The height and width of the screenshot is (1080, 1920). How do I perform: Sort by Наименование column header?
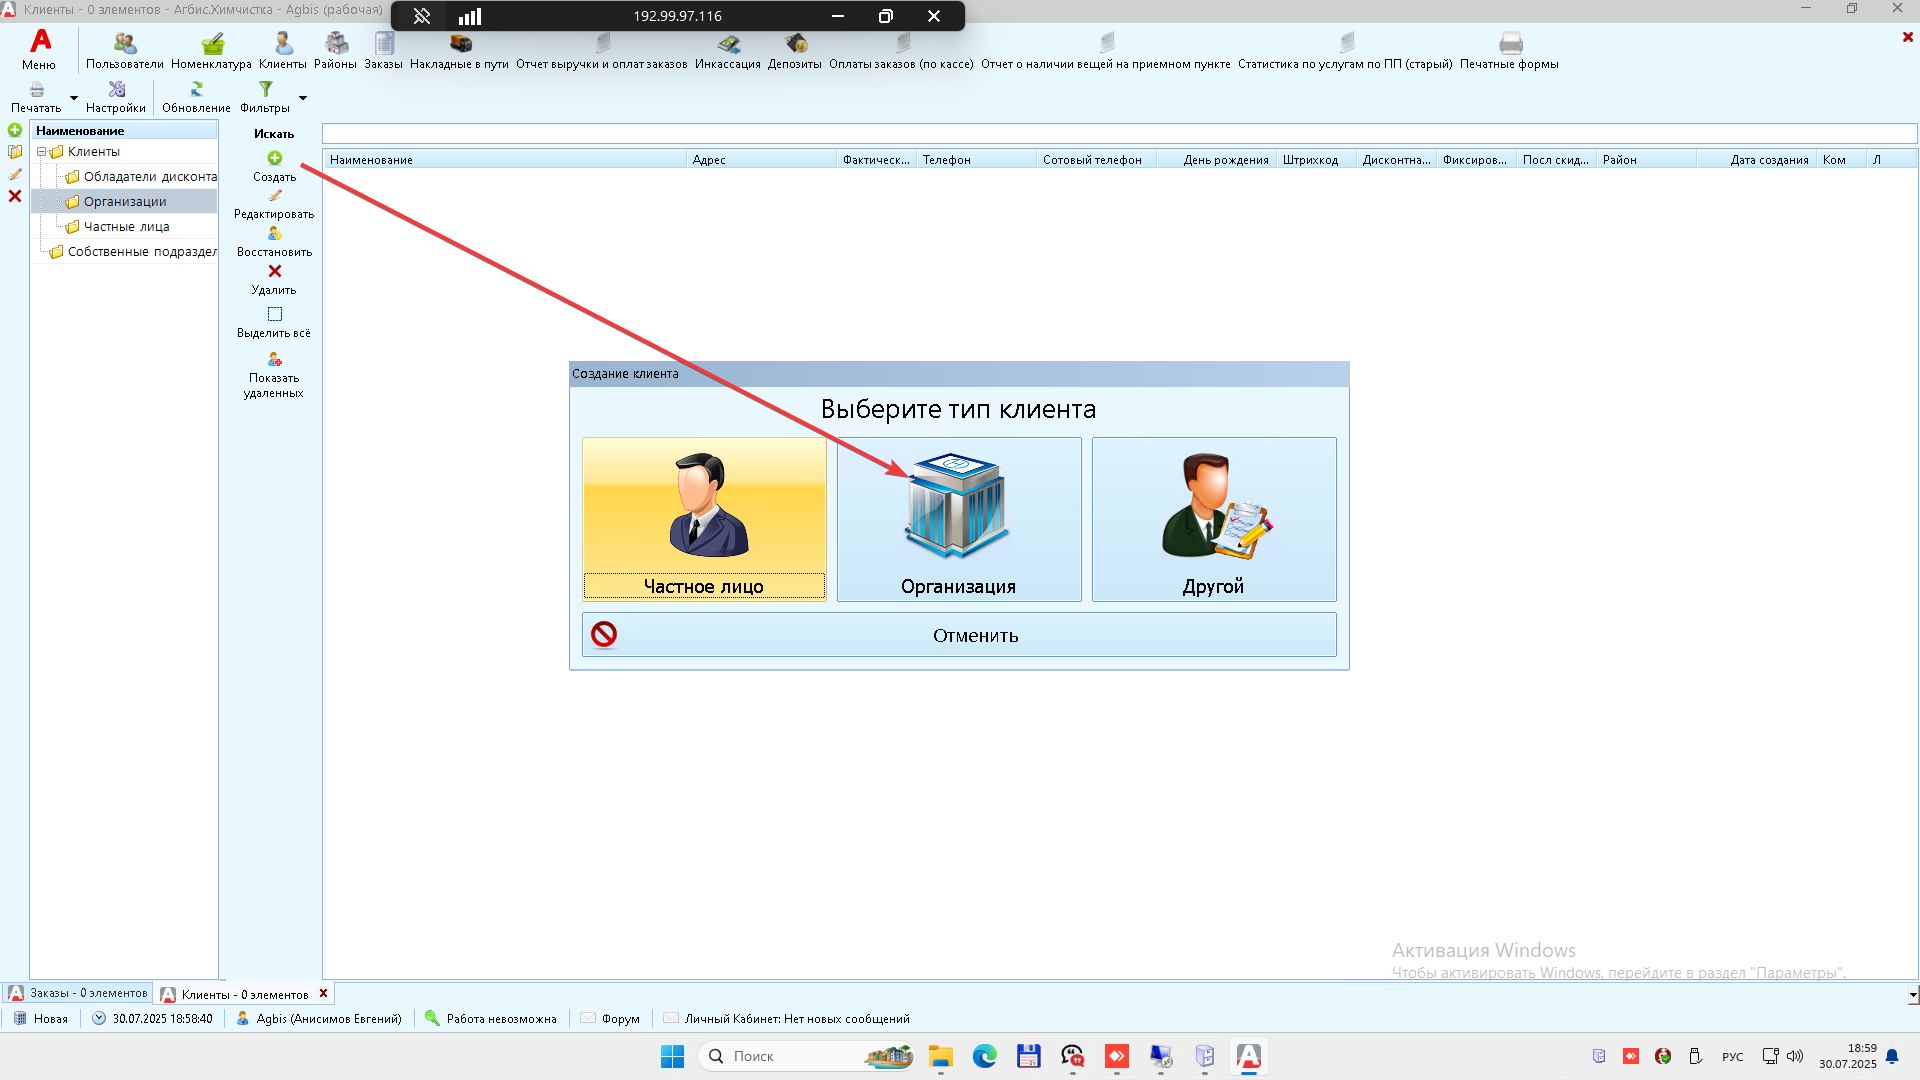(504, 160)
